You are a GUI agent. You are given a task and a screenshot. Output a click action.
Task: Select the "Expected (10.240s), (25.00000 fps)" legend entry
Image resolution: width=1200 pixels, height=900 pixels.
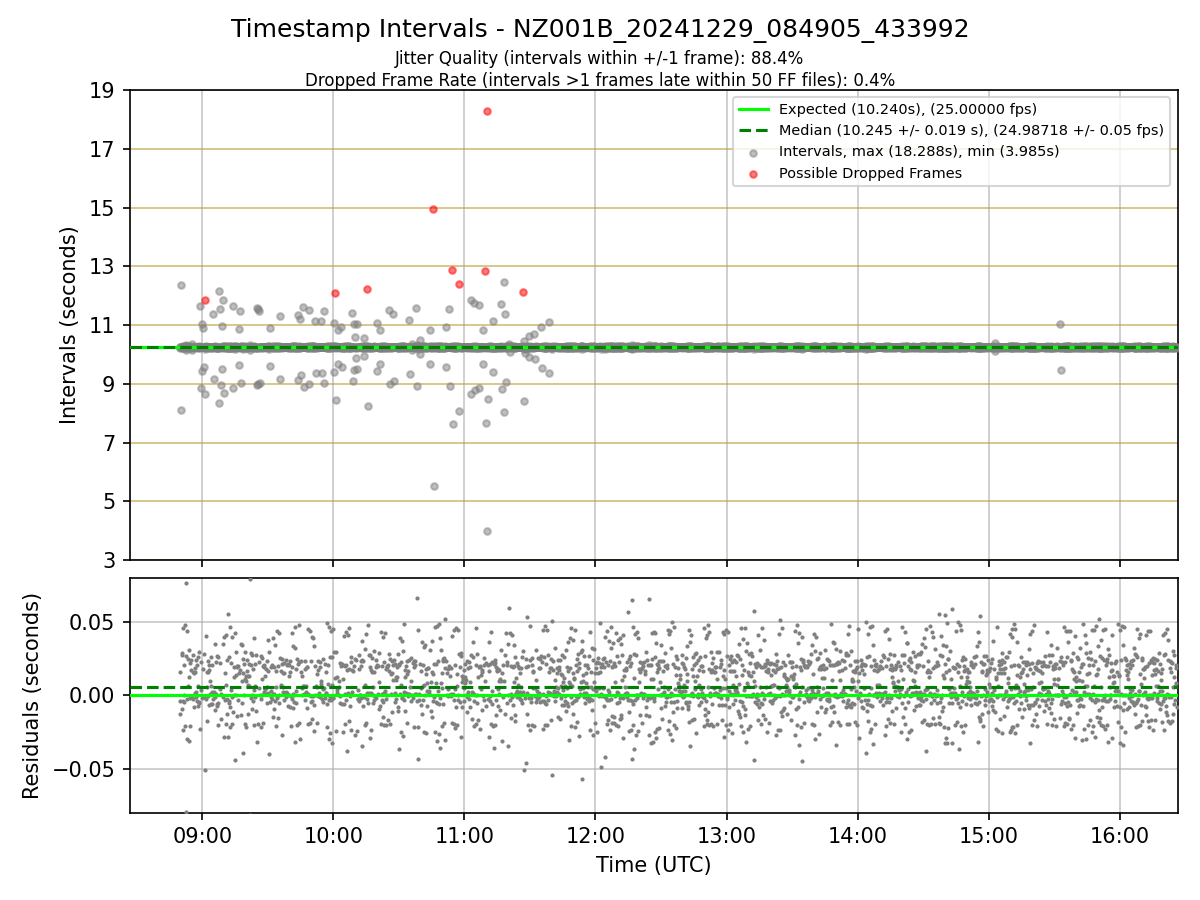907,109
